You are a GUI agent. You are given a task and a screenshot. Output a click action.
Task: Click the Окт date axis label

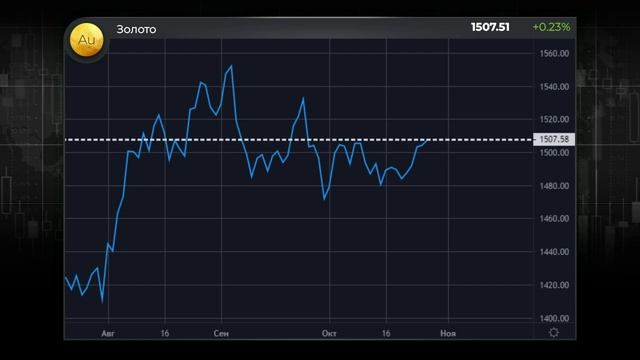[329, 333]
